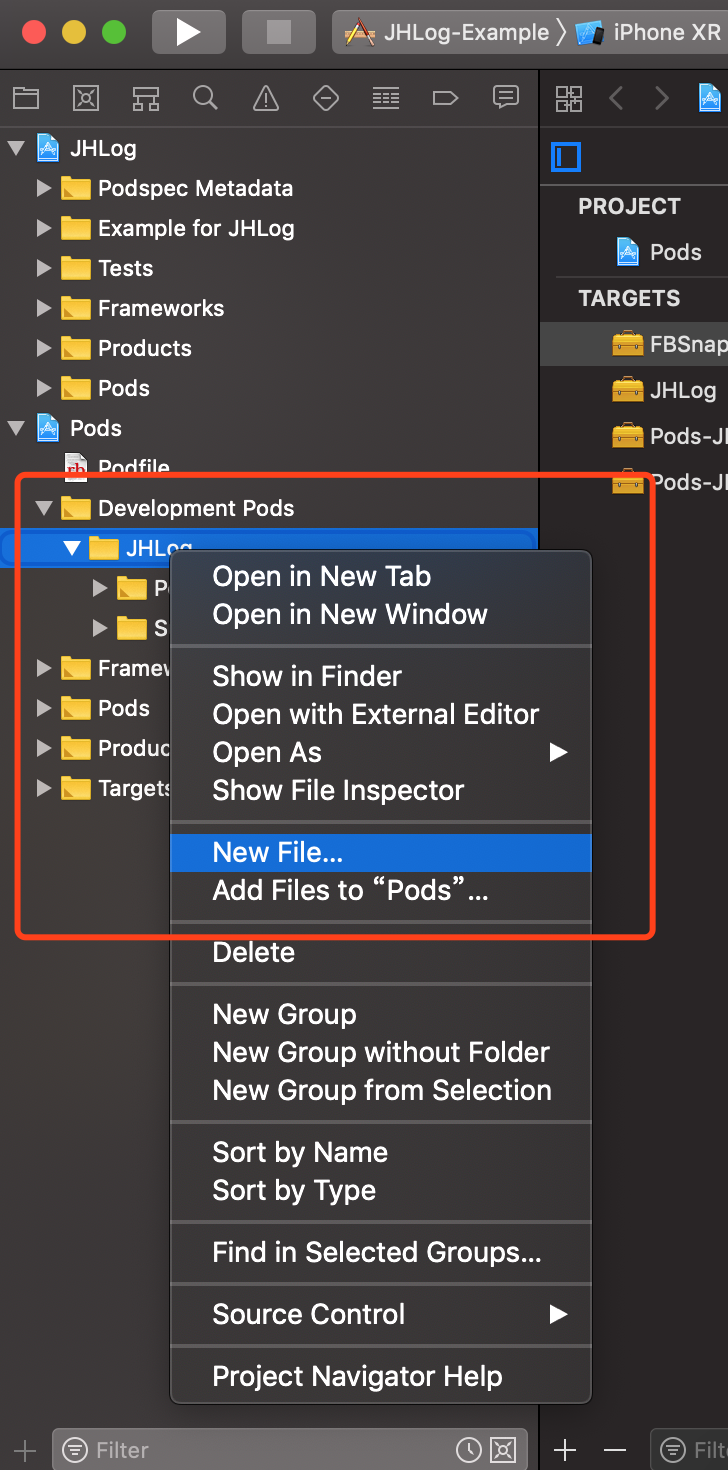Open the Find navigator magnifier icon
The width and height of the screenshot is (728, 1470).
[205, 98]
